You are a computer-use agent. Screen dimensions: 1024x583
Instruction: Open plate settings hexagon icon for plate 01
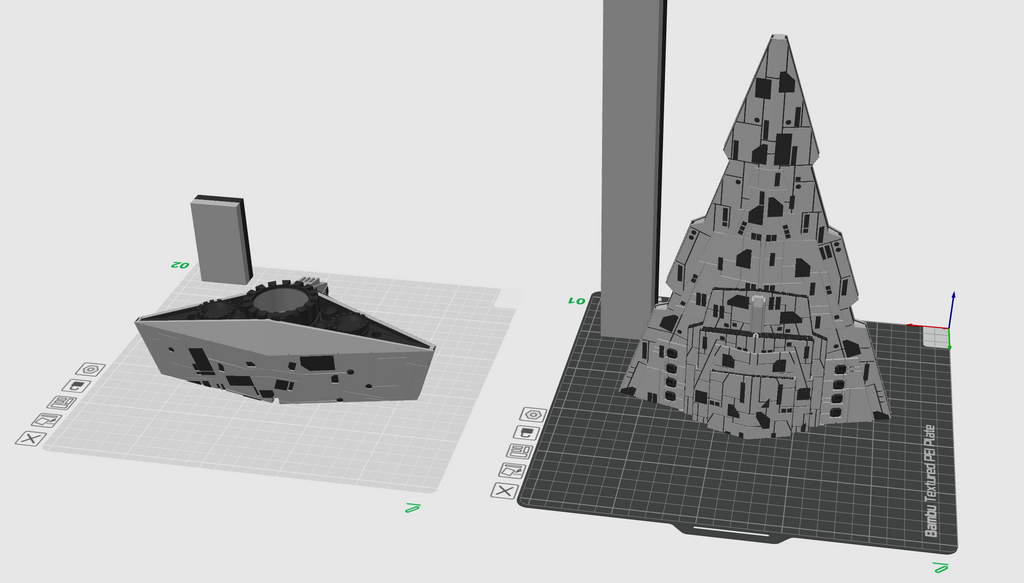[533, 414]
